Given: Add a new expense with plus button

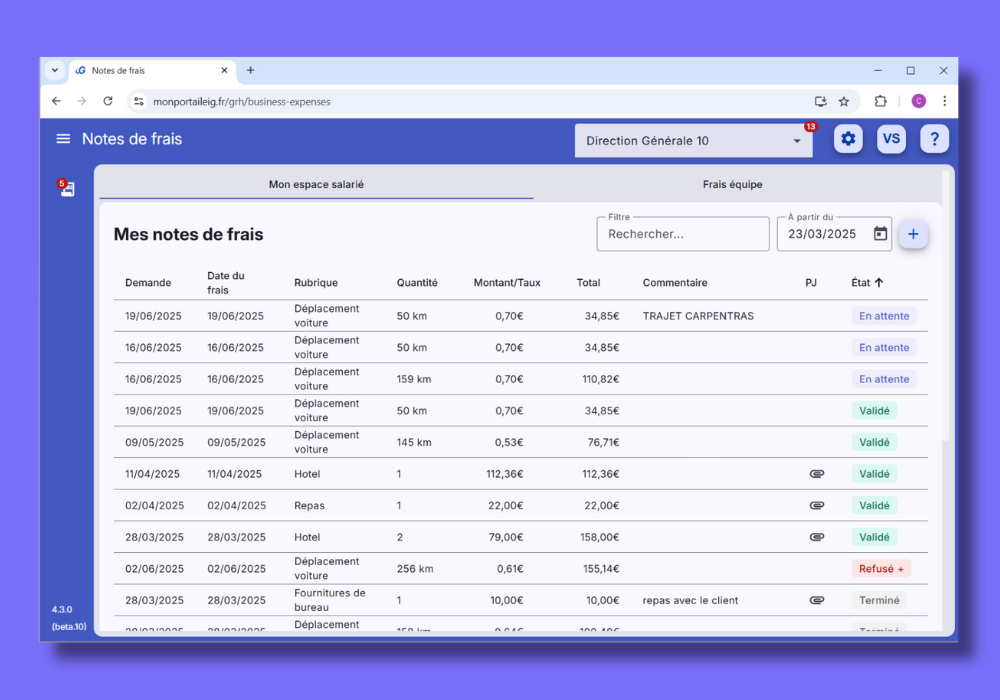Looking at the screenshot, I should tap(913, 234).
